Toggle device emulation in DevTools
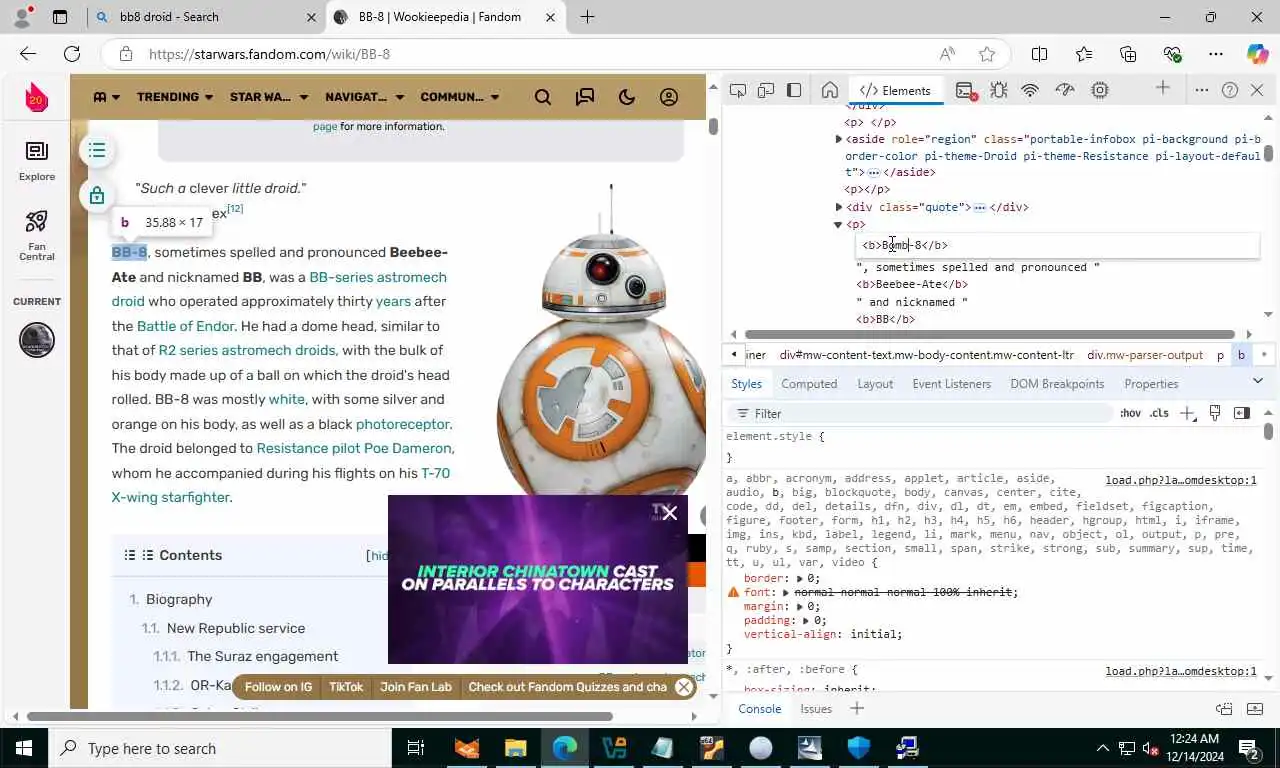 pos(766,90)
